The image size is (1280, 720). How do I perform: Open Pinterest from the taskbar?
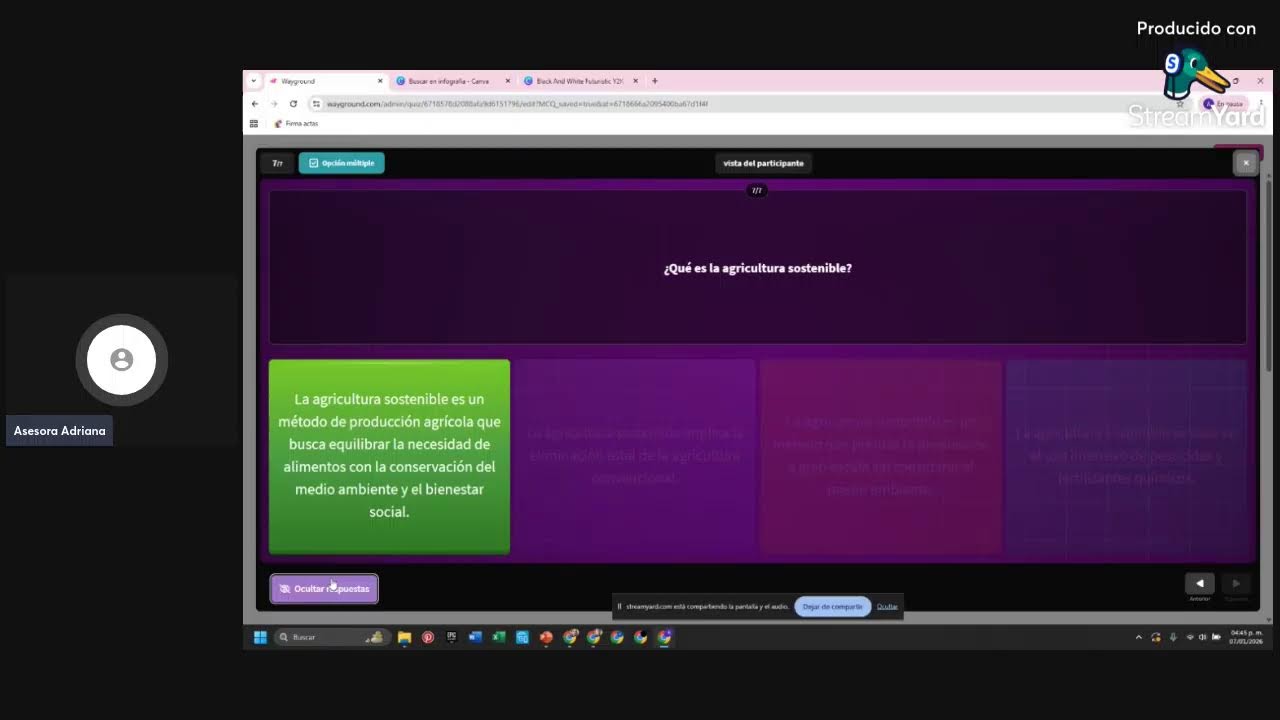pyautogui.click(x=428, y=637)
